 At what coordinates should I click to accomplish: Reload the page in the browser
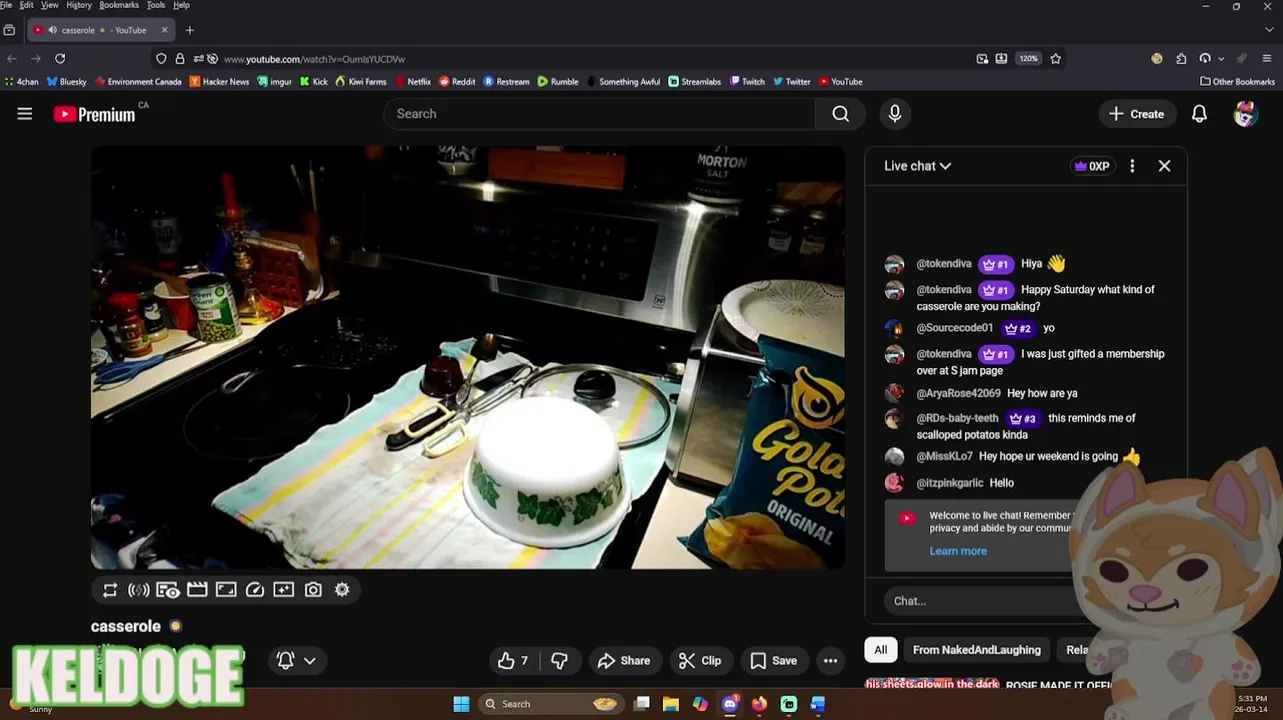tap(60, 59)
